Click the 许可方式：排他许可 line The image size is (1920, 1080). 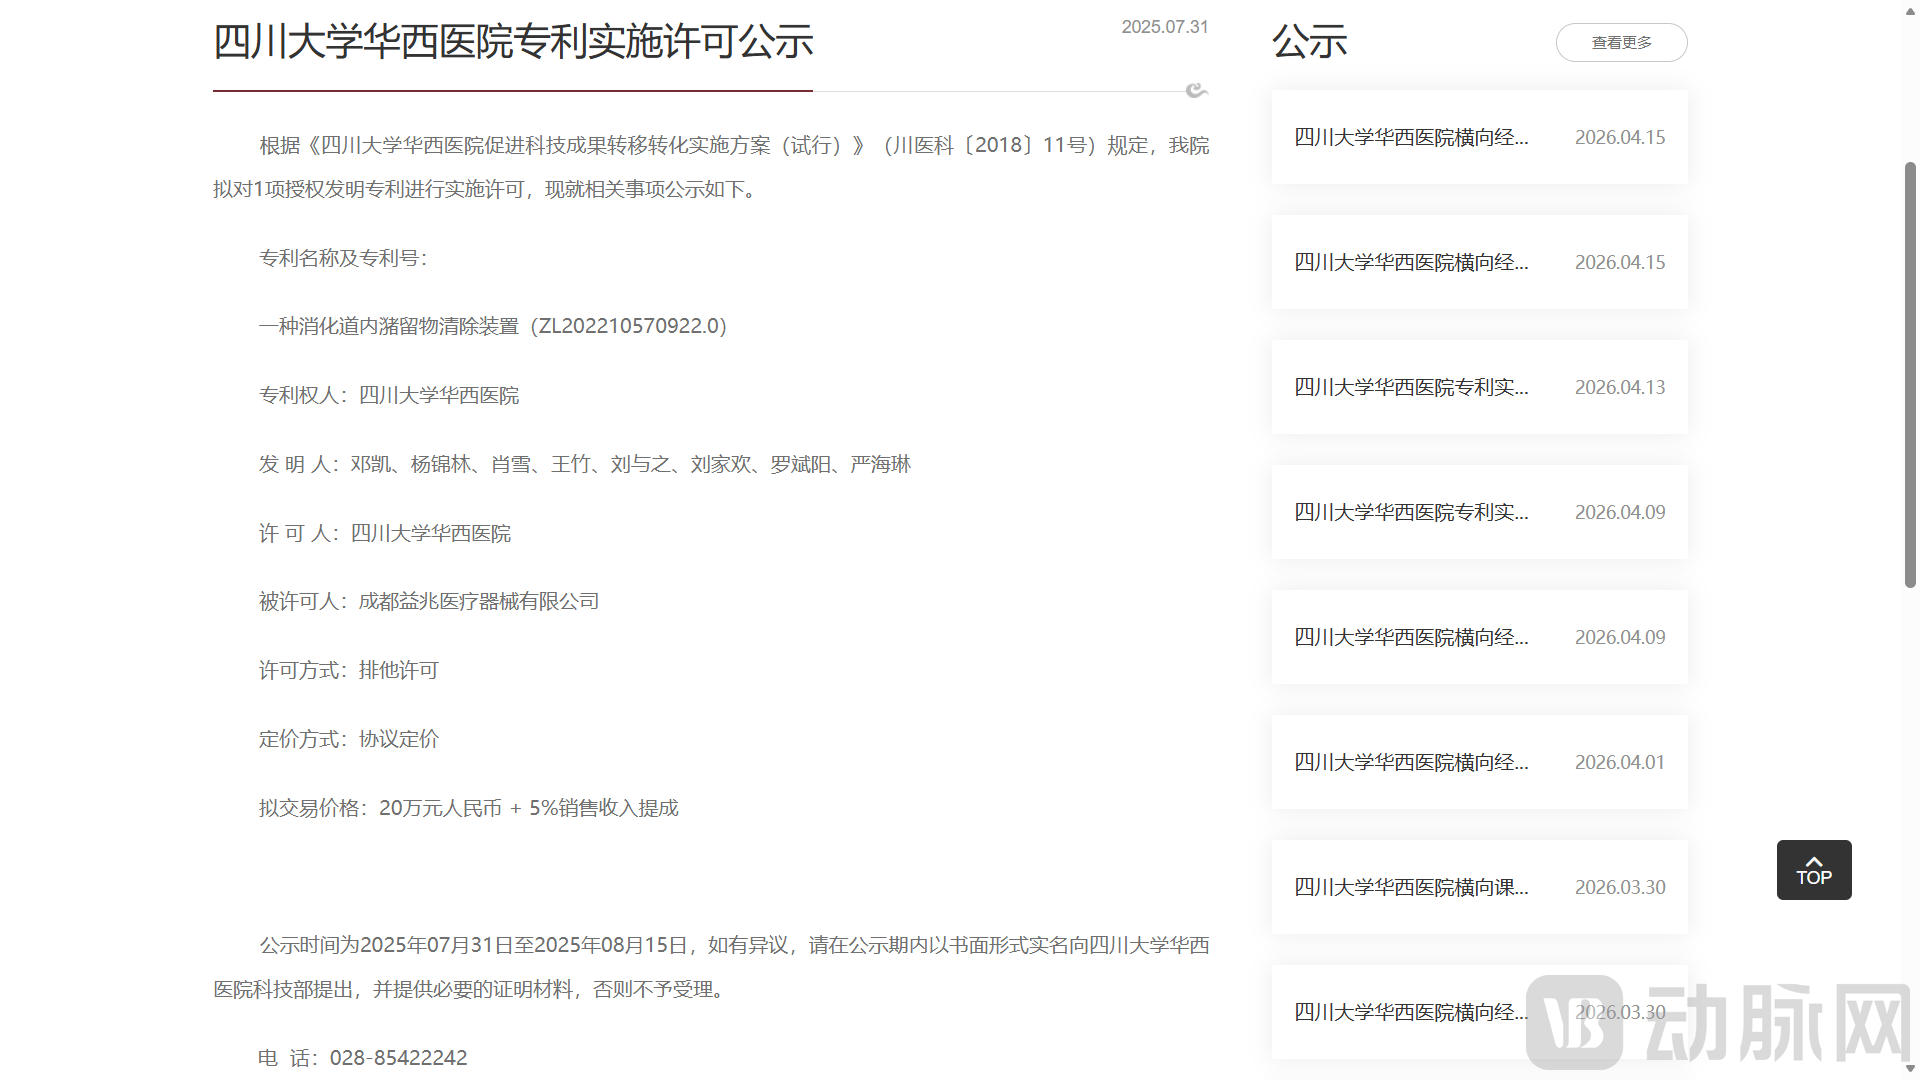click(349, 670)
